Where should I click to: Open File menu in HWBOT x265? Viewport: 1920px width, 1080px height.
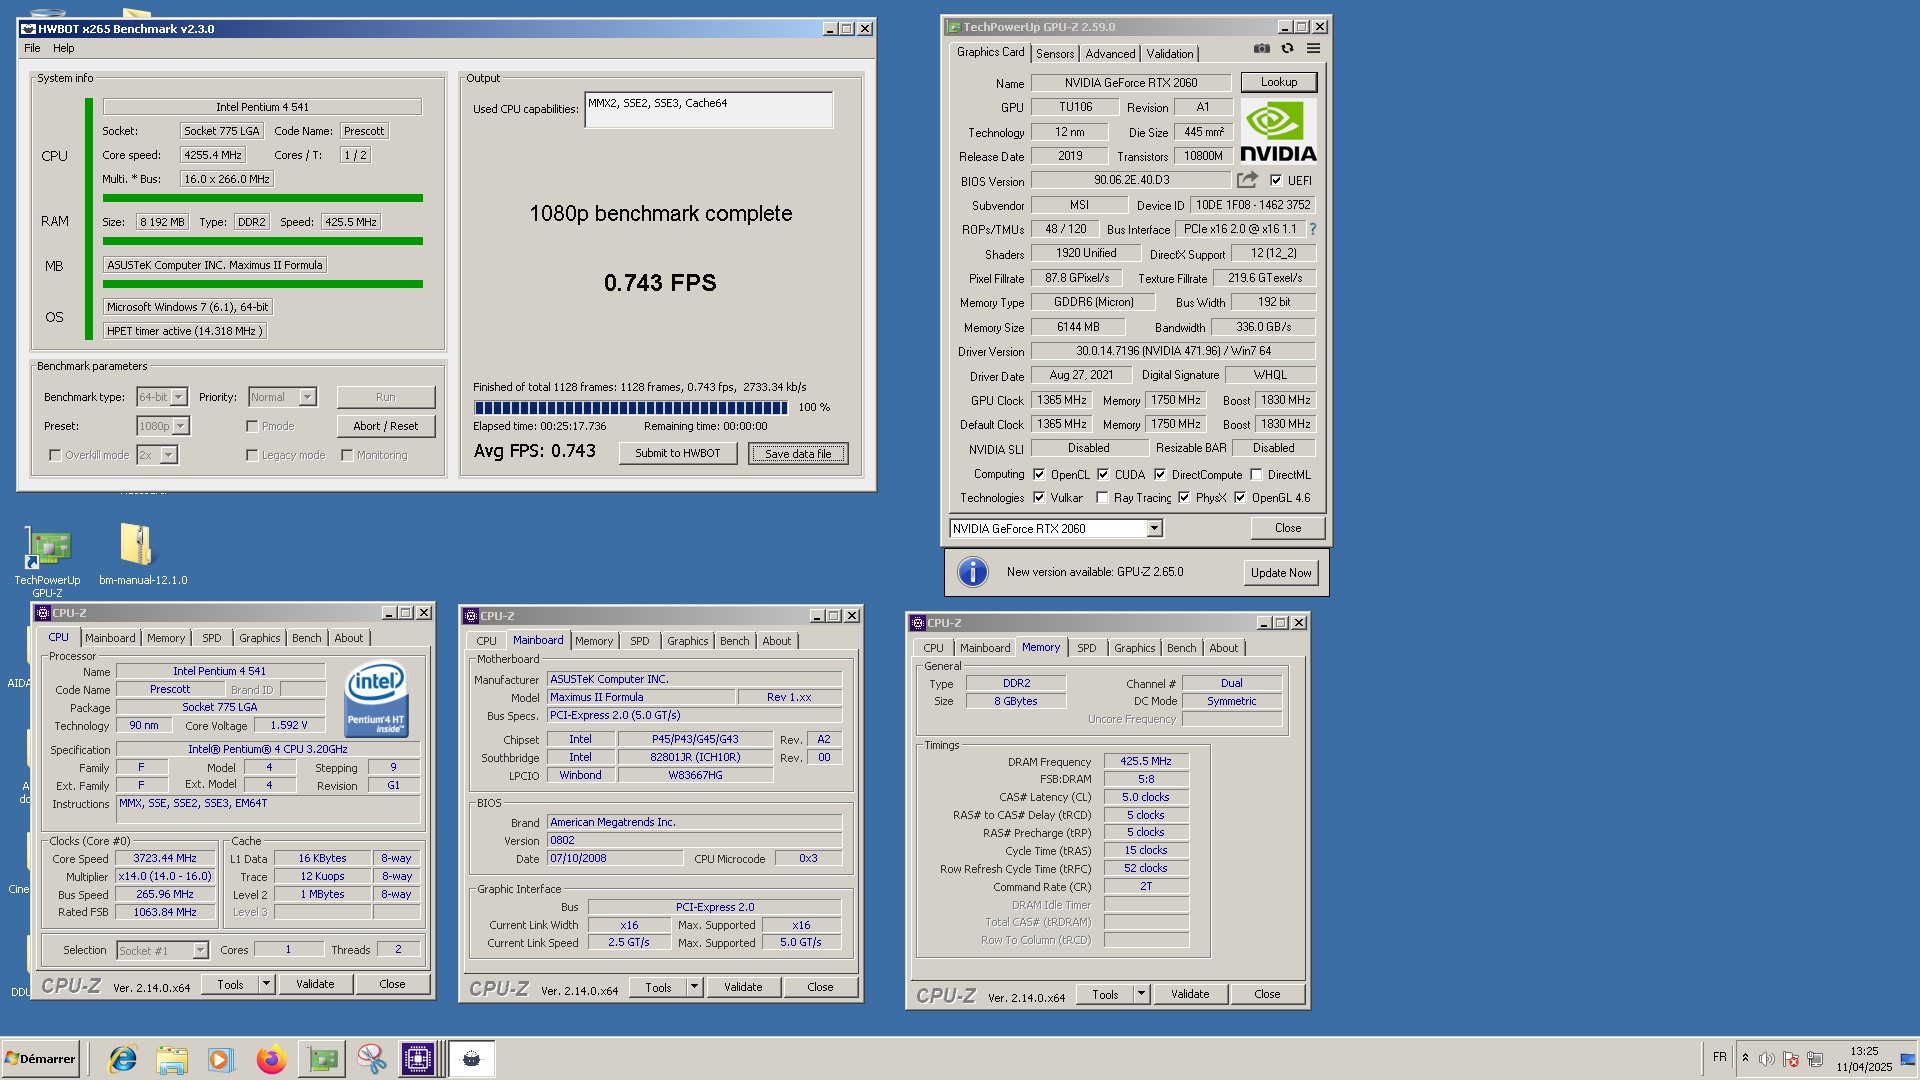click(x=32, y=48)
